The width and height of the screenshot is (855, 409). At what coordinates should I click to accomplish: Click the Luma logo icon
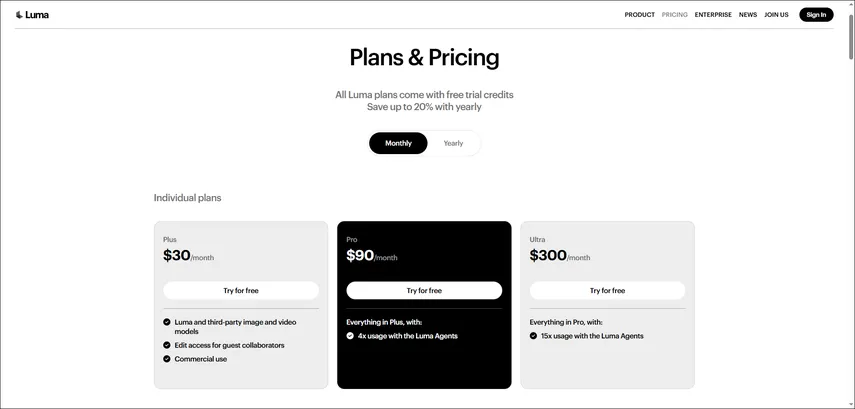click(19, 15)
